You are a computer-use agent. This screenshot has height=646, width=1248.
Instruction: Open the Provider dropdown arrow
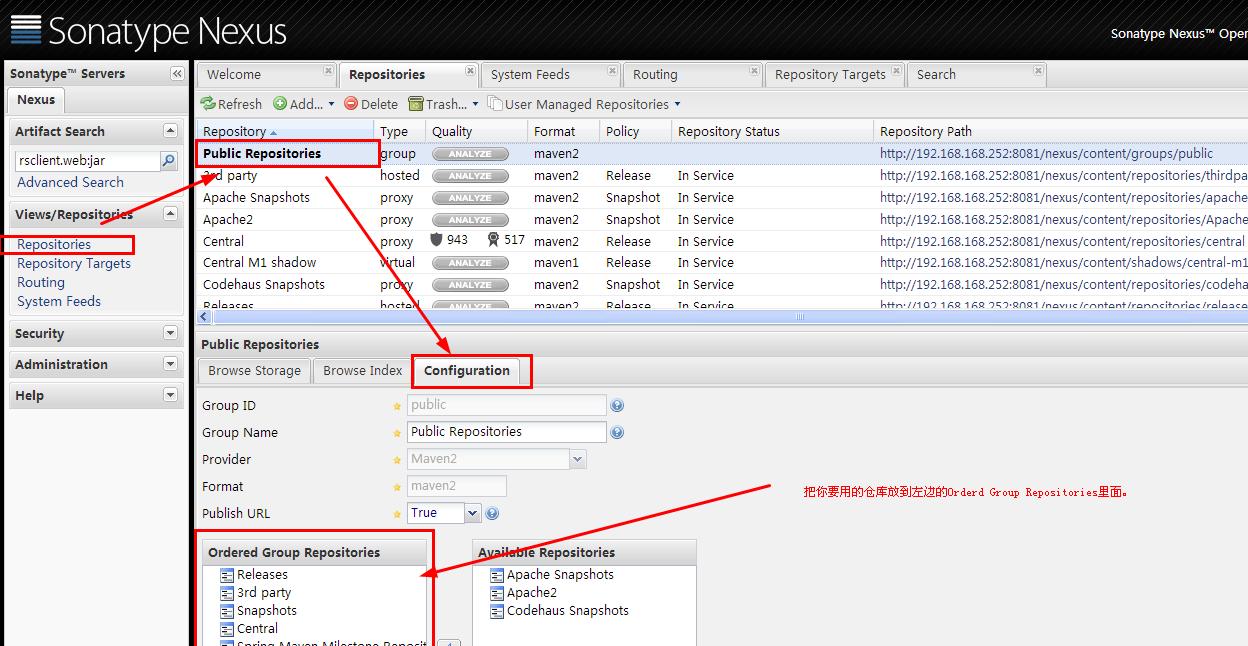coord(577,460)
